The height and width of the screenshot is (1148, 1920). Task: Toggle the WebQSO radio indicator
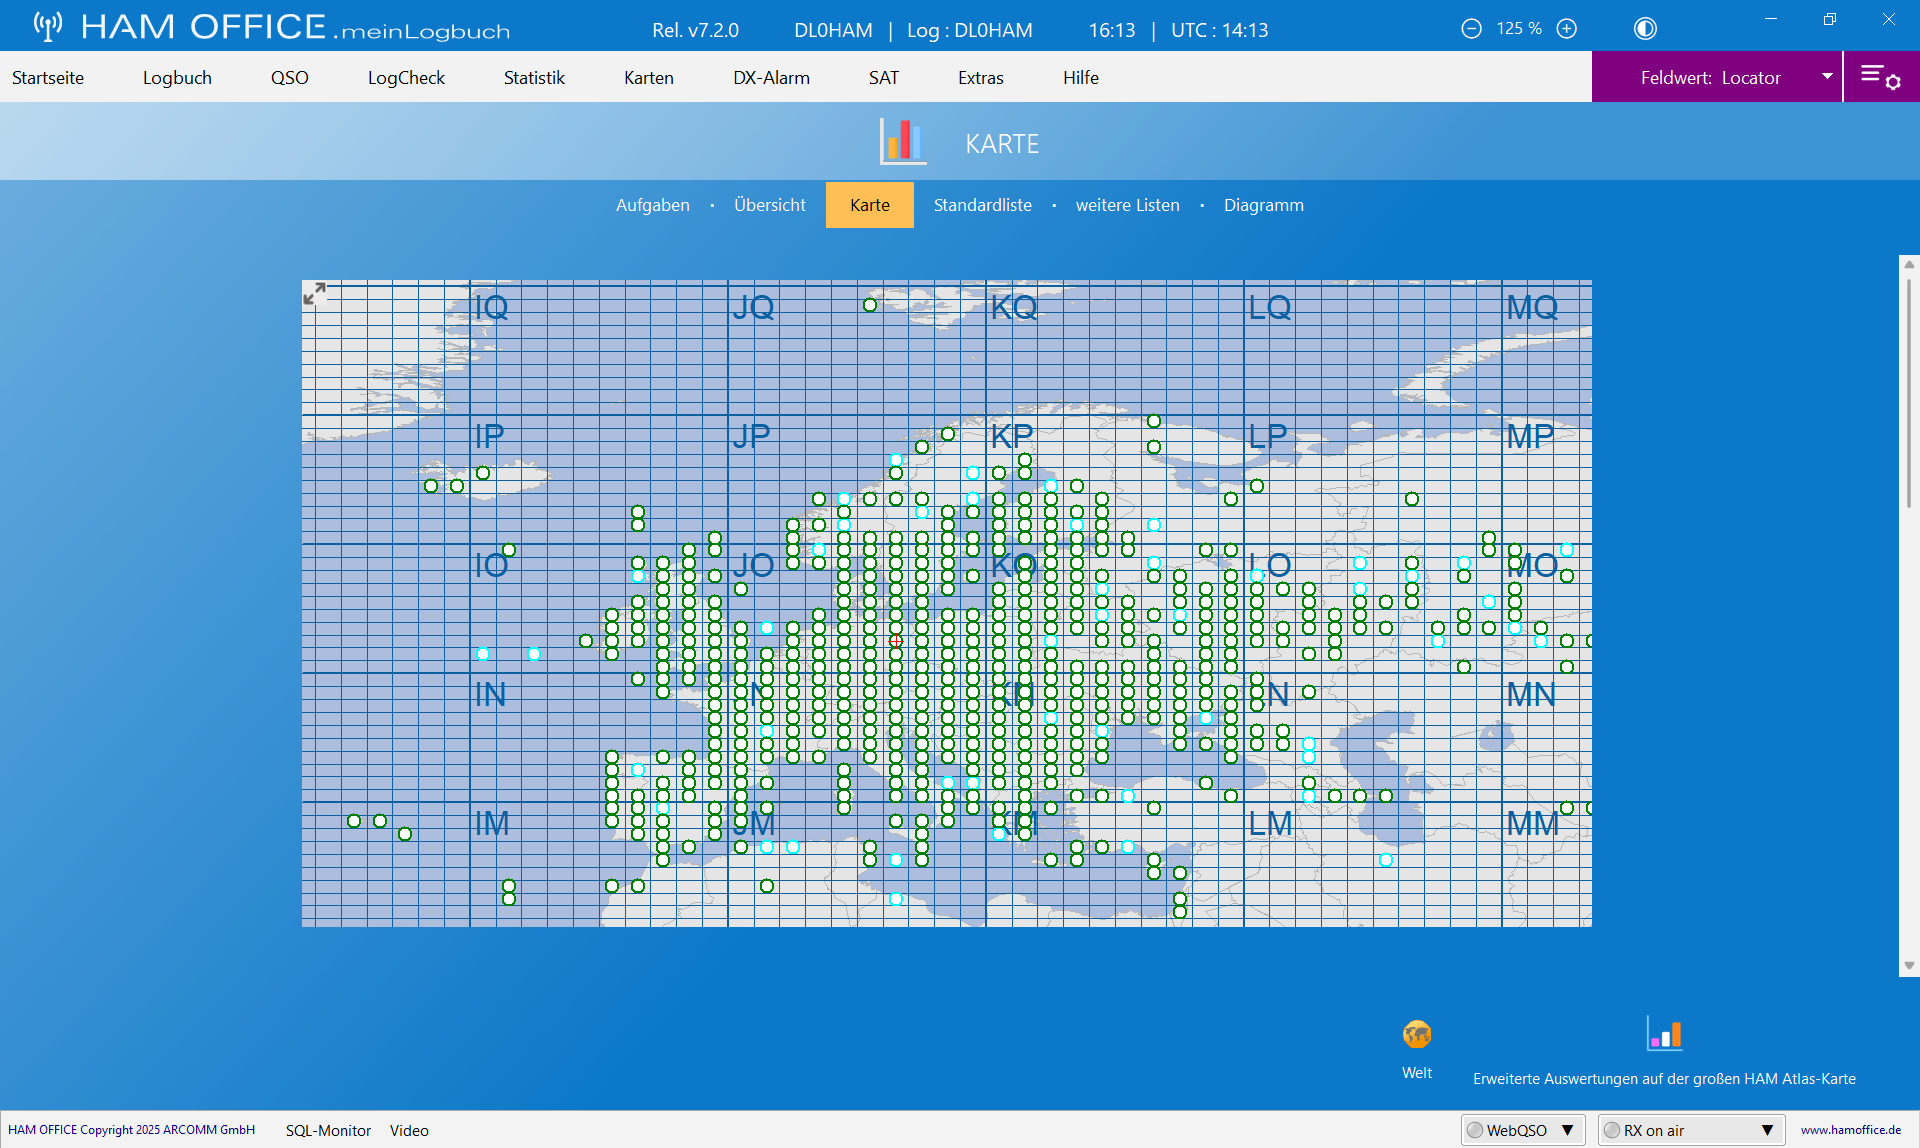point(1475,1130)
